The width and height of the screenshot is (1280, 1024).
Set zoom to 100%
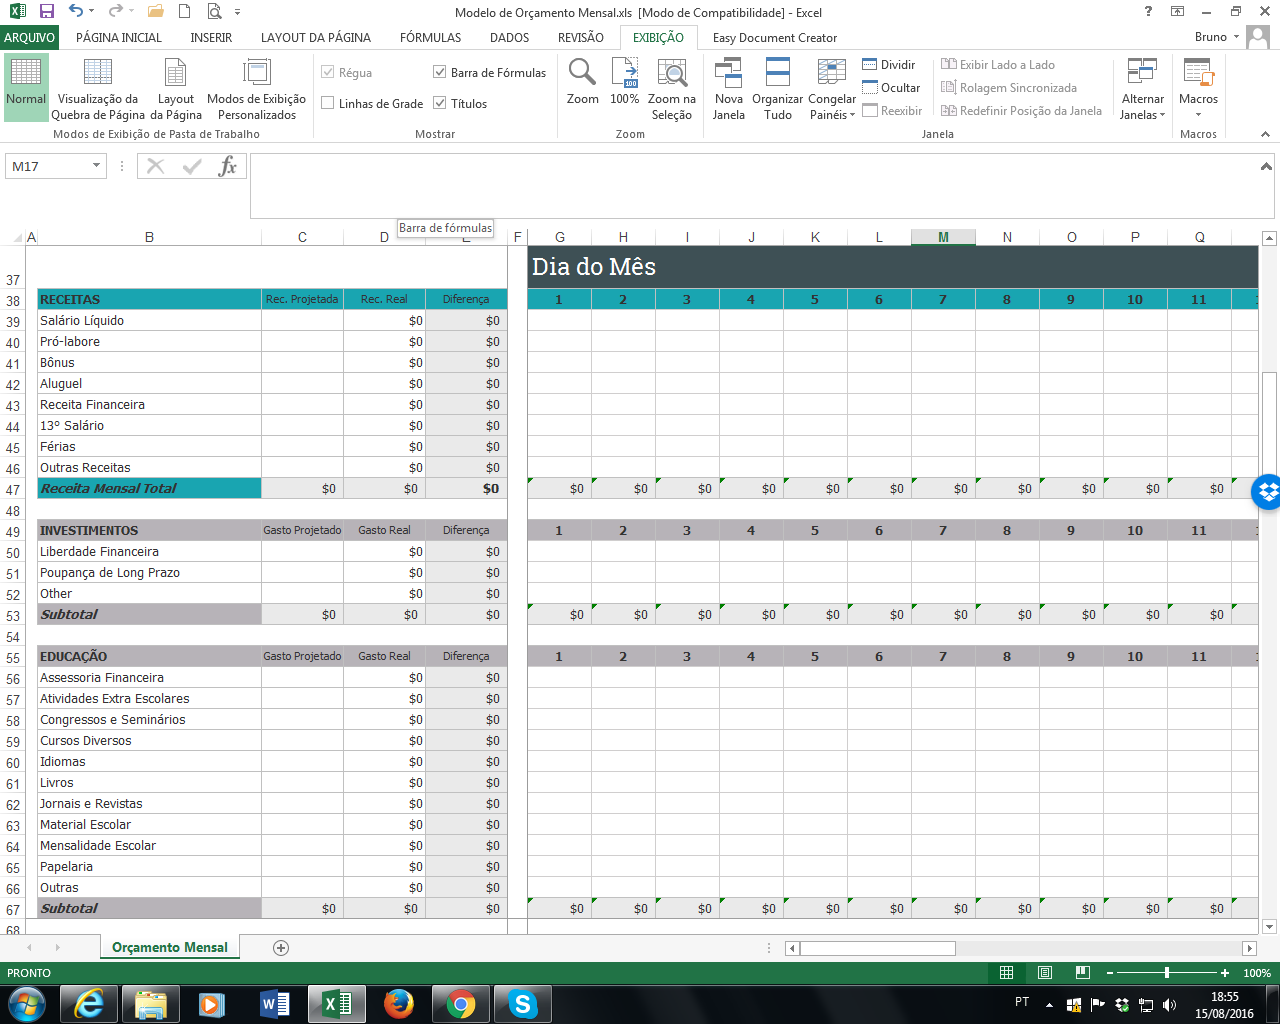point(624,82)
